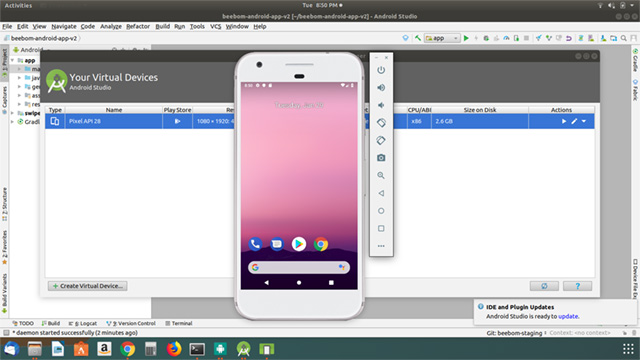Image resolution: width=640 pixels, height=360 pixels.
Task: Collapse the app module tree node
Action: 13,60
